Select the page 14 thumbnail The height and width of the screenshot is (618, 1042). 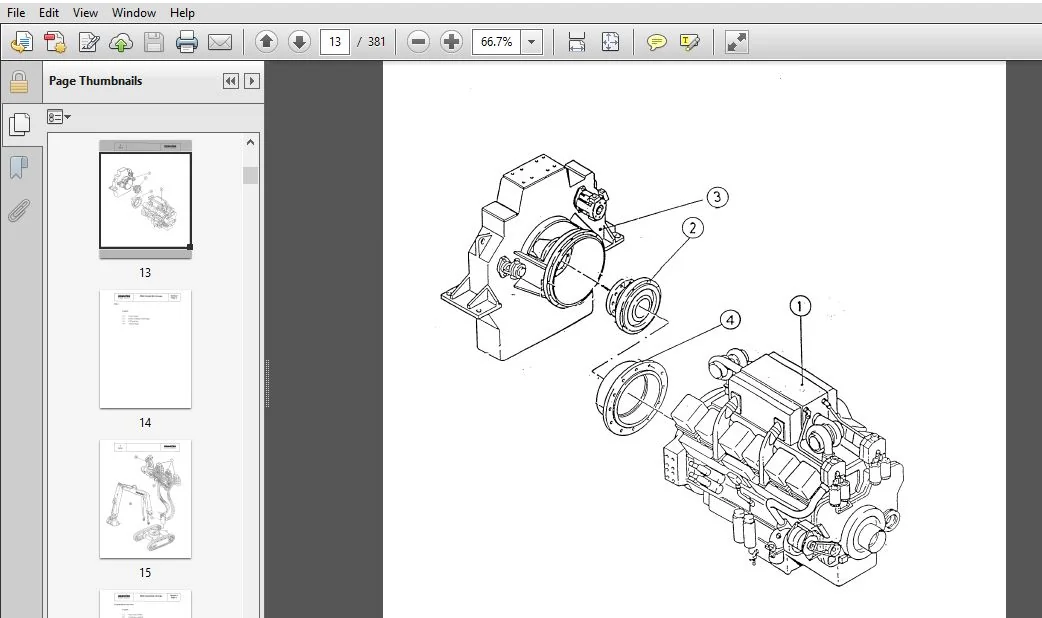(145, 349)
